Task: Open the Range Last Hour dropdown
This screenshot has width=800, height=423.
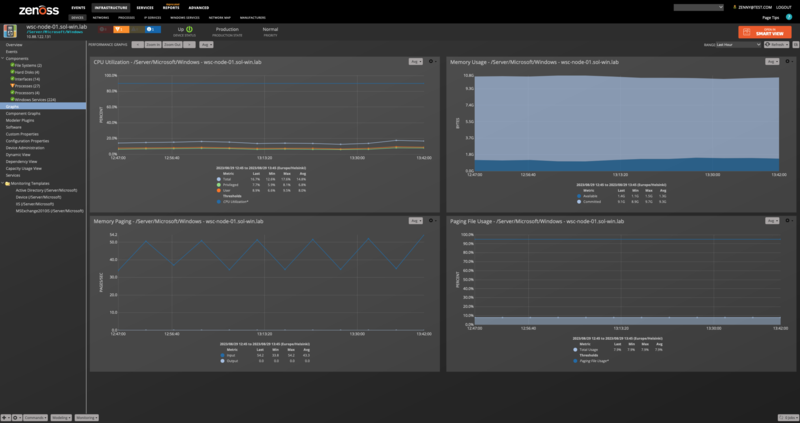Action: [738, 45]
